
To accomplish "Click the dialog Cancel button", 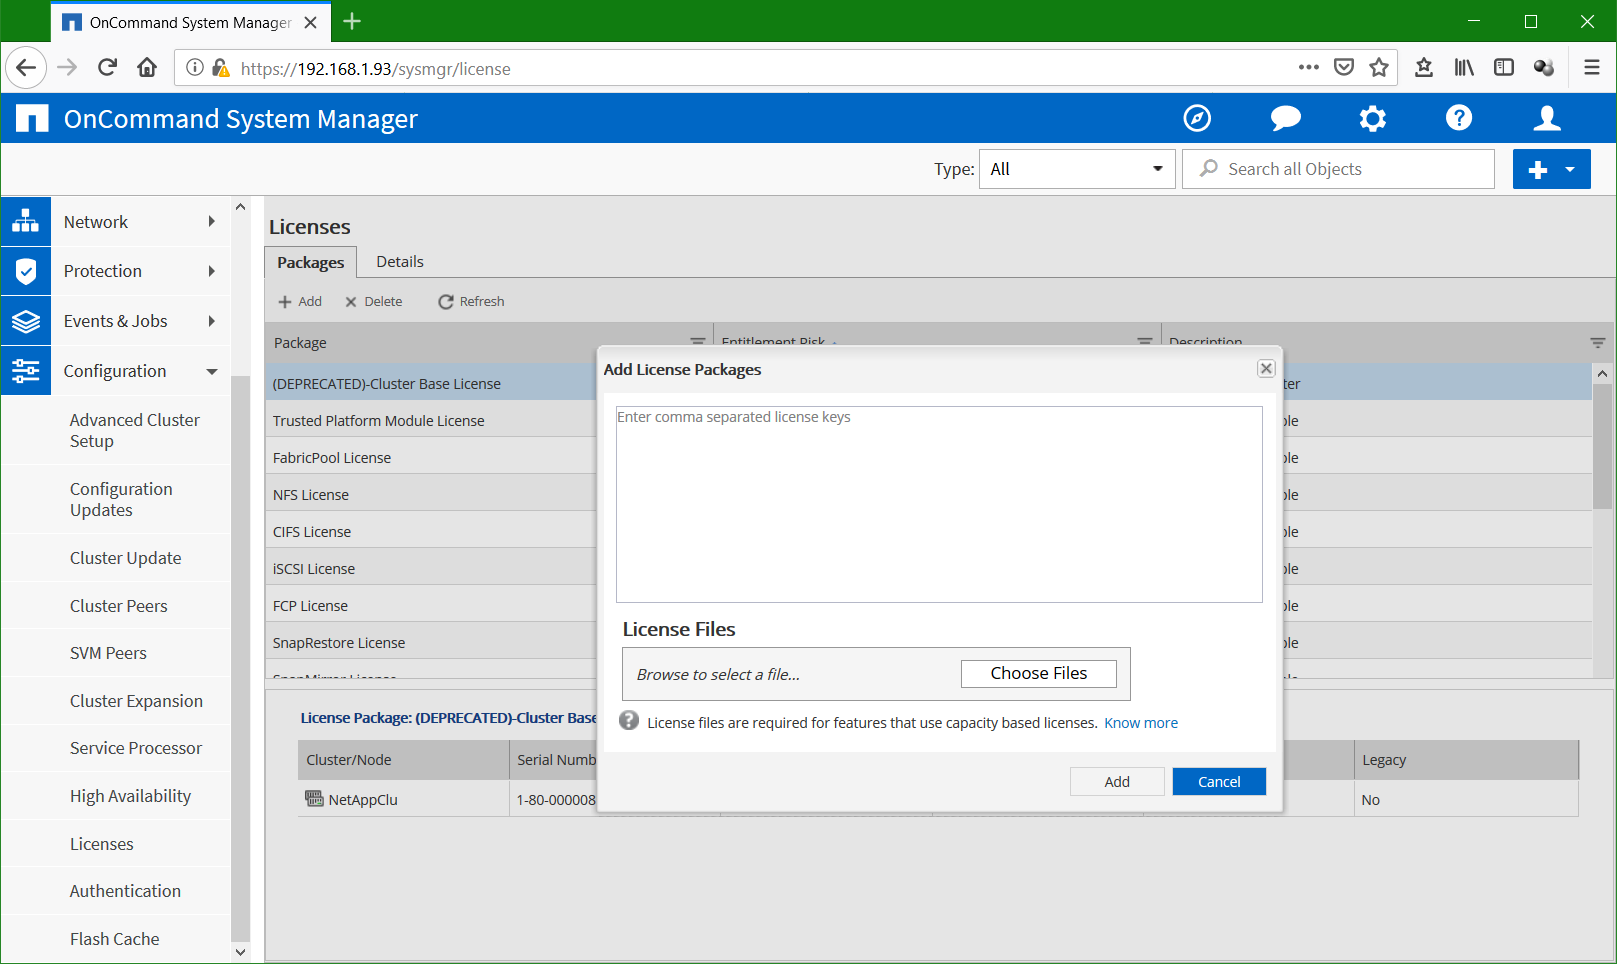I will point(1219,782).
